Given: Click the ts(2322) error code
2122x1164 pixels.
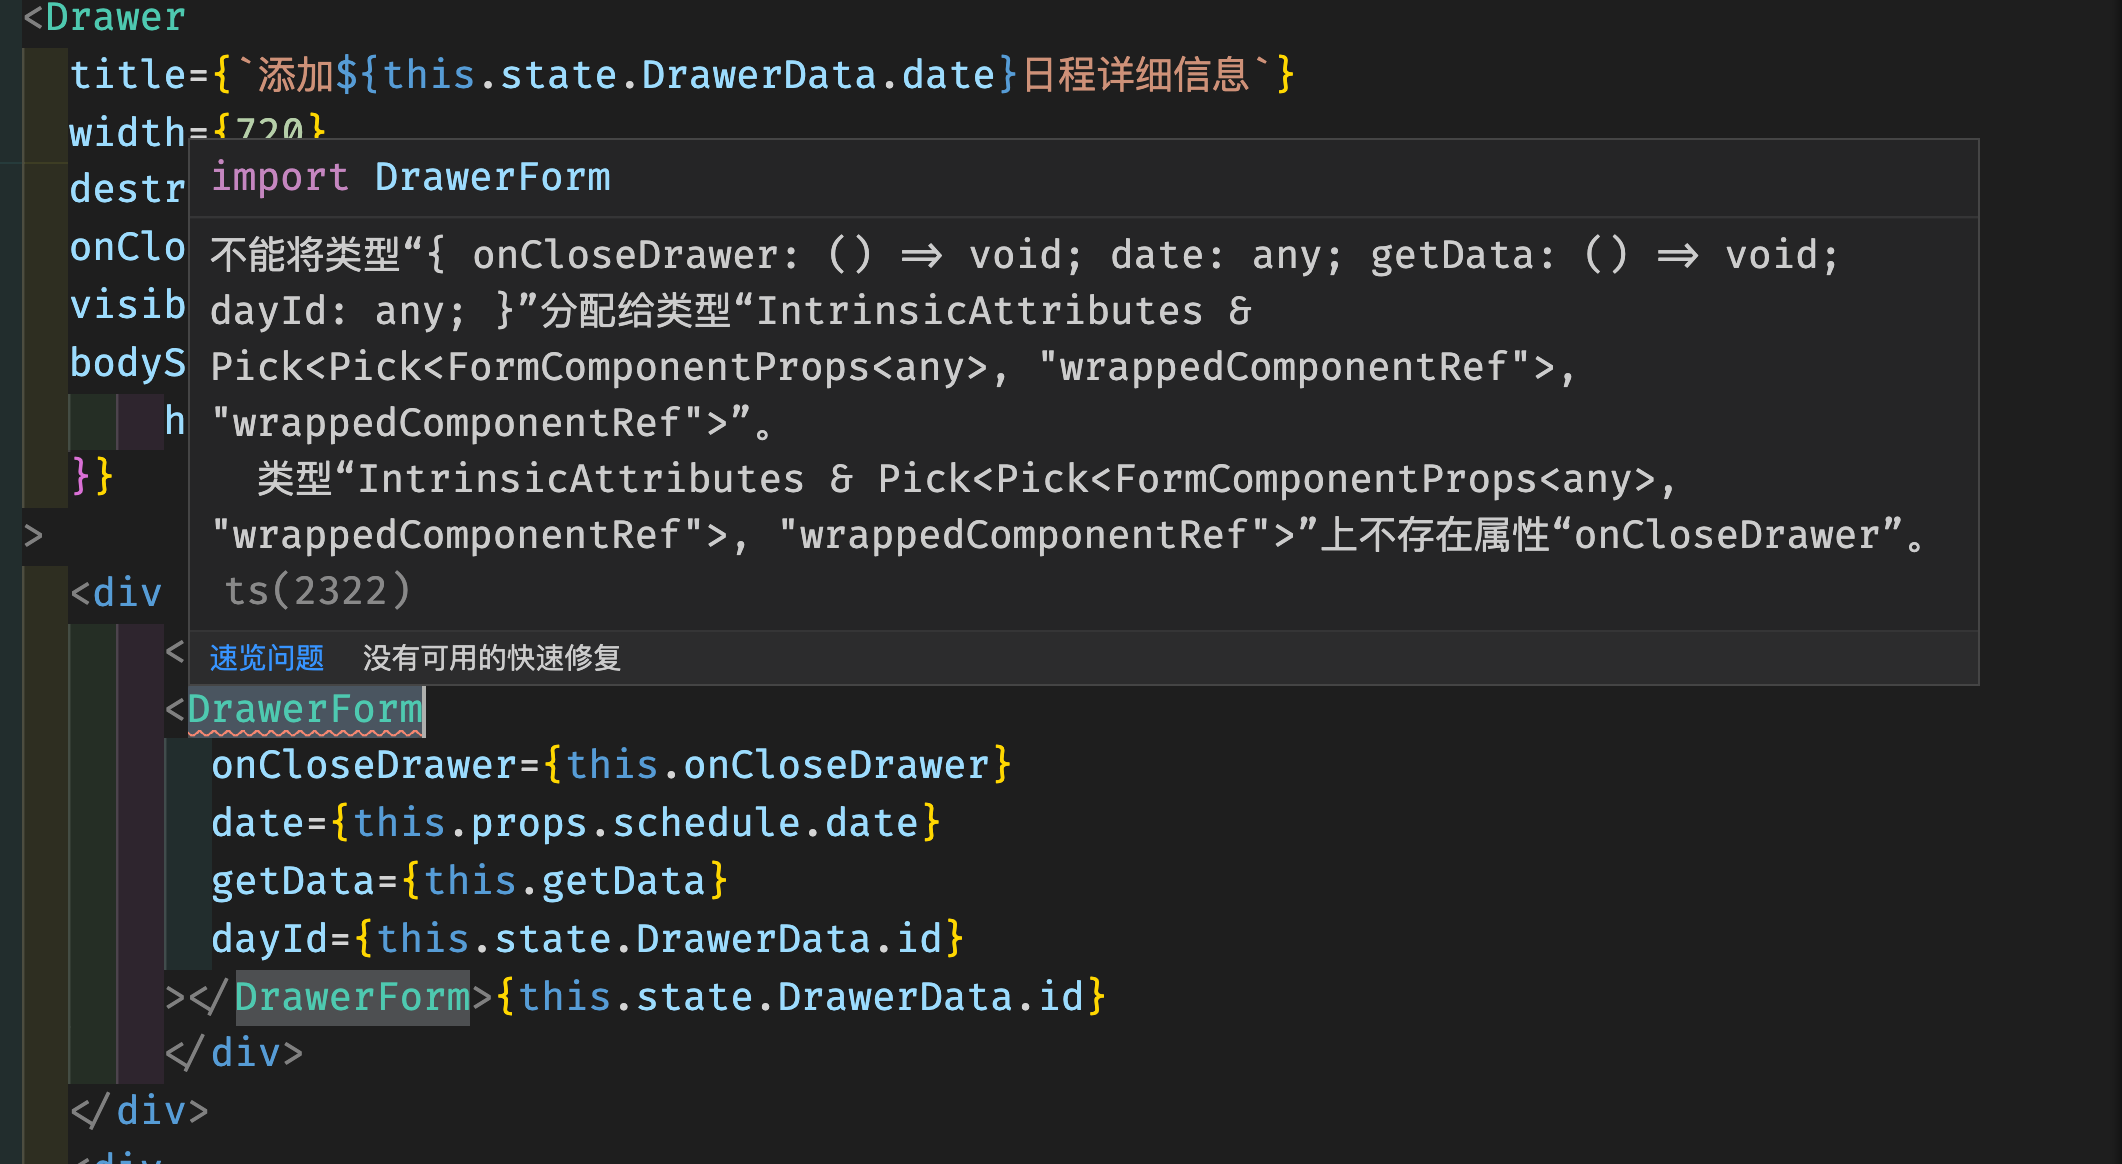Looking at the screenshot, I should click(317, 591).
